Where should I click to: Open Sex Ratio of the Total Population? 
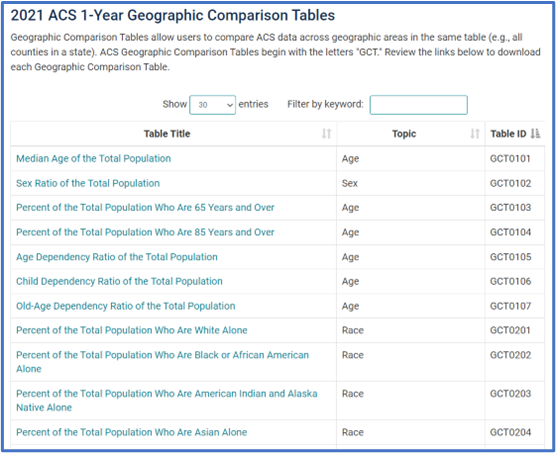coord(88,183)
